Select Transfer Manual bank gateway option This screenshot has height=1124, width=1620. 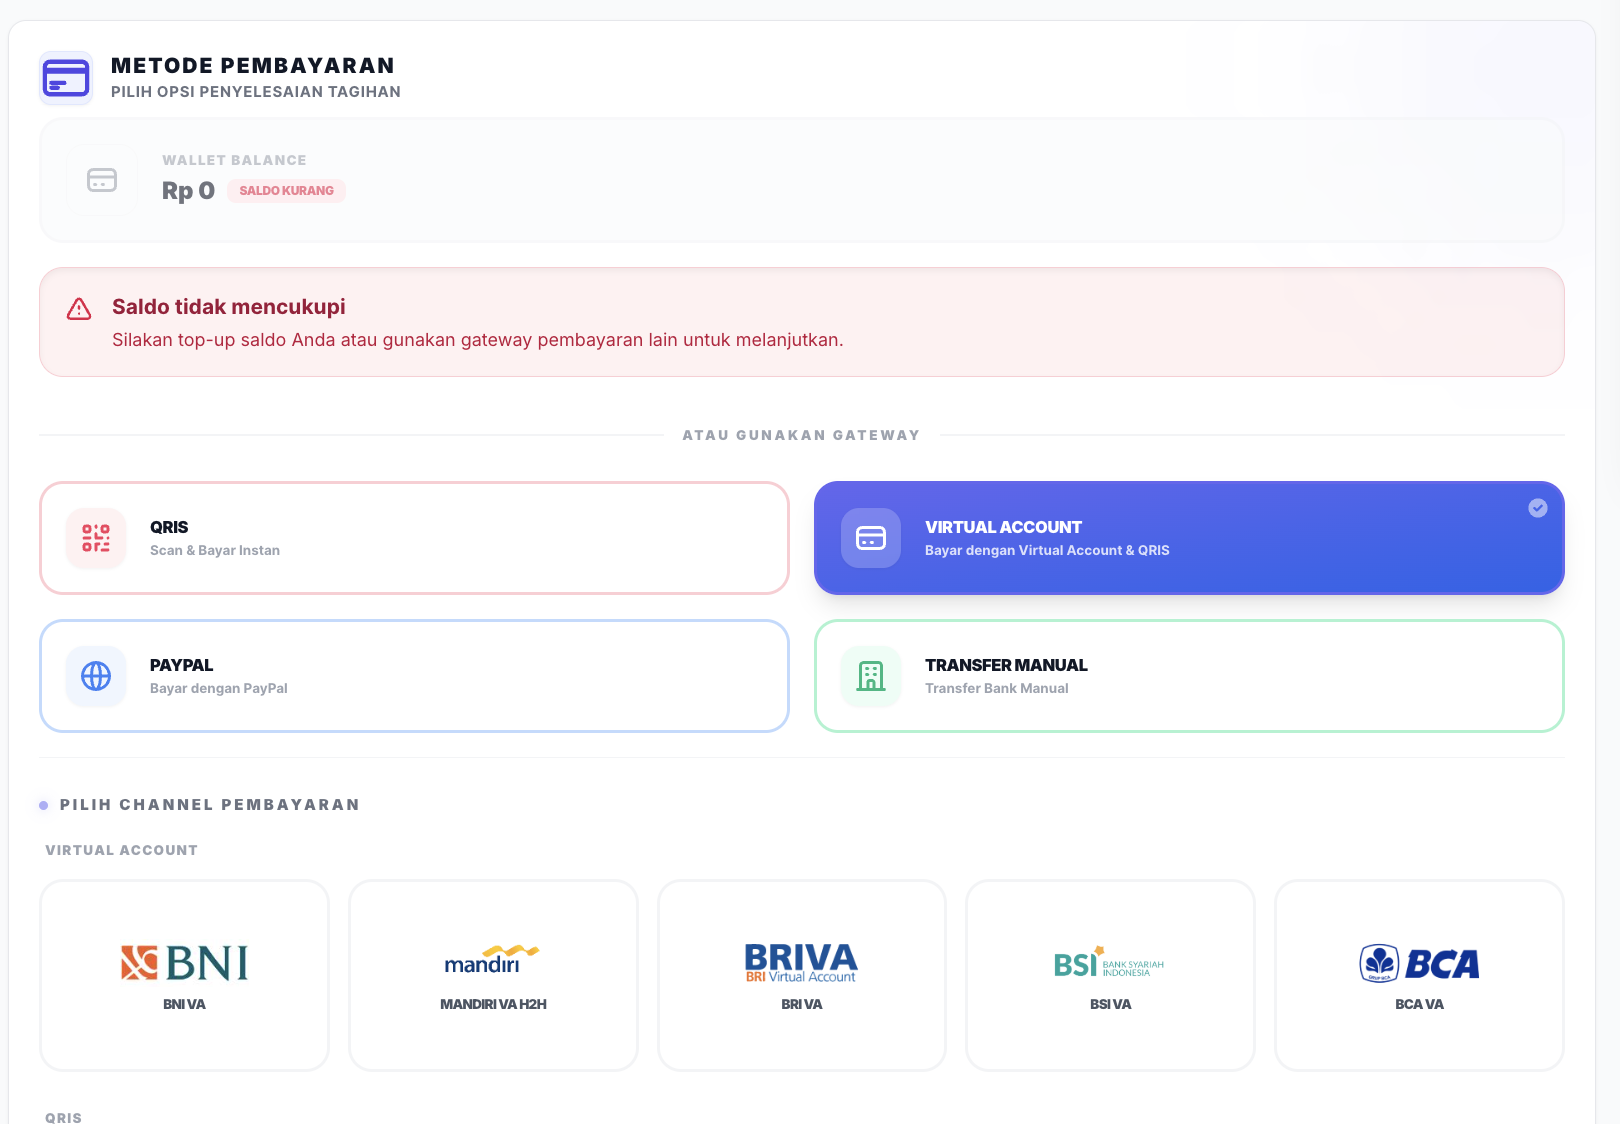coord(1189,676)
